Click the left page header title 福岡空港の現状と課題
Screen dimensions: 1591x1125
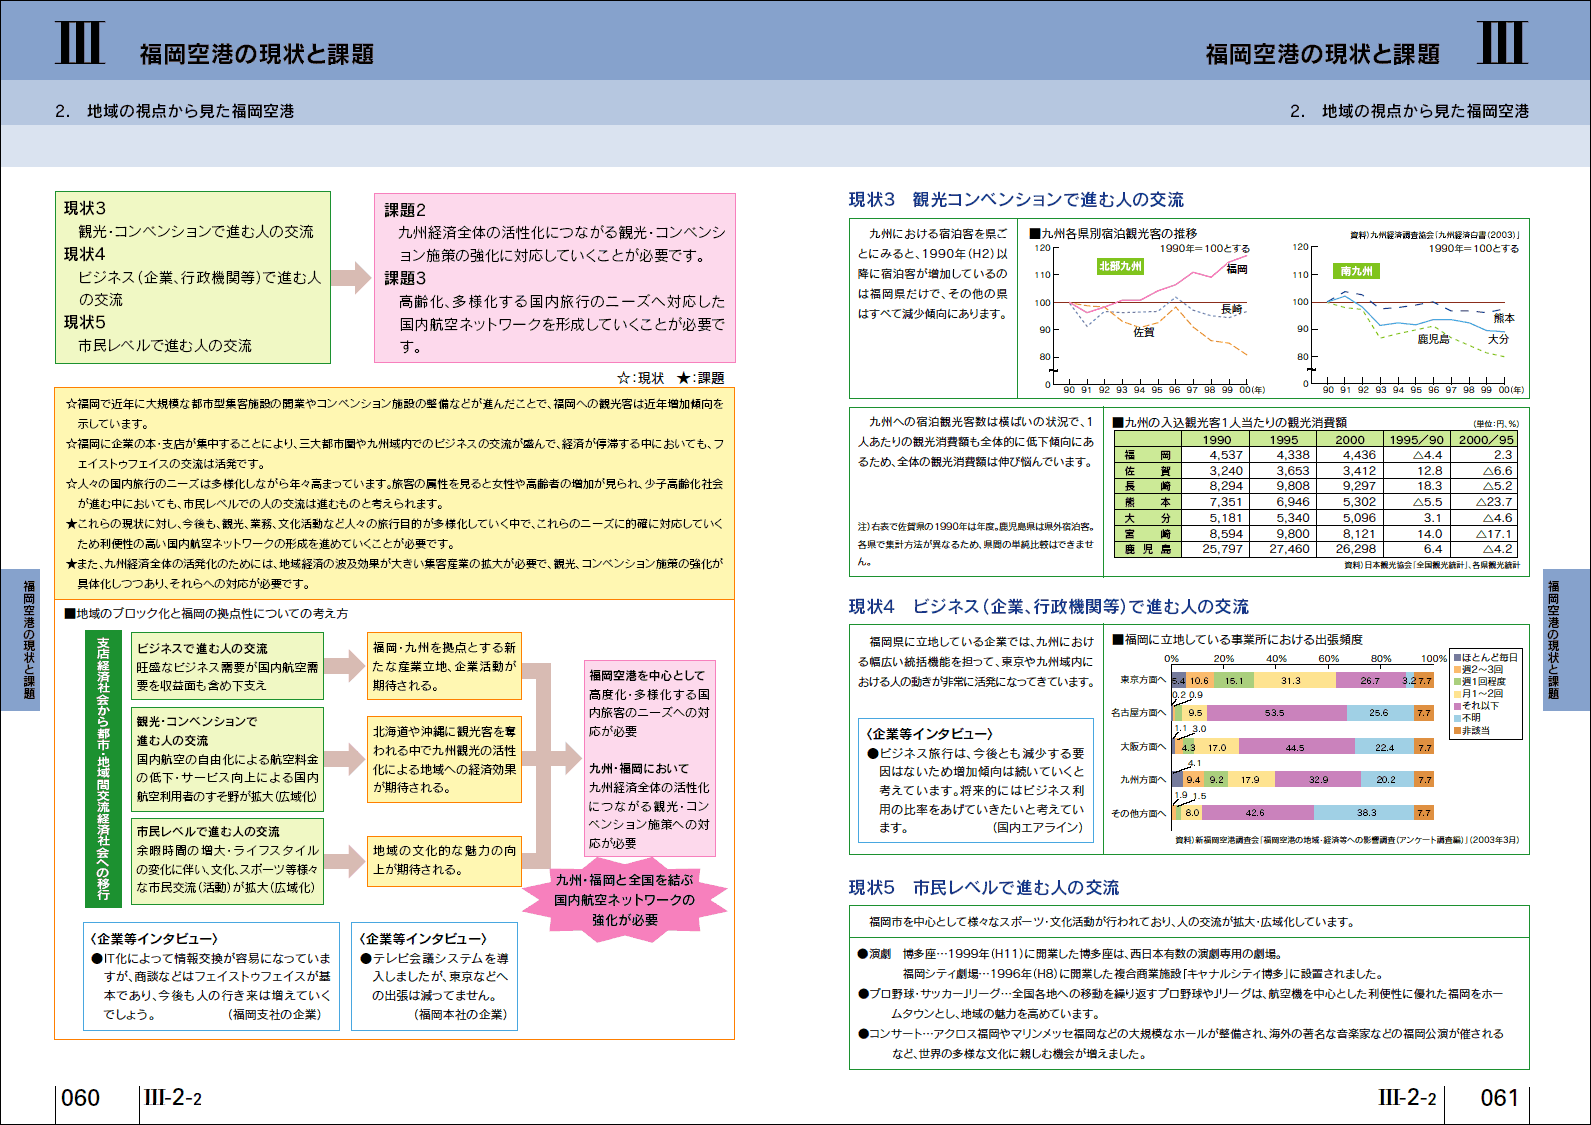pos(257,54)
